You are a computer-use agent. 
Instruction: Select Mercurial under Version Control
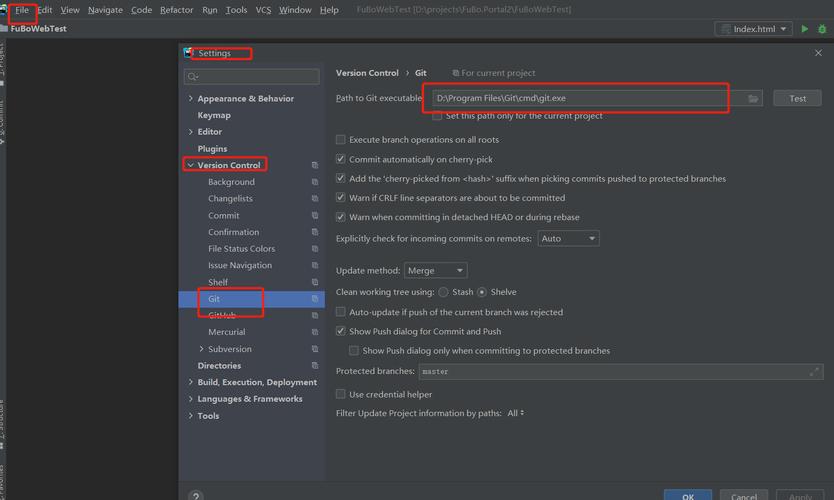coord(227,332)
